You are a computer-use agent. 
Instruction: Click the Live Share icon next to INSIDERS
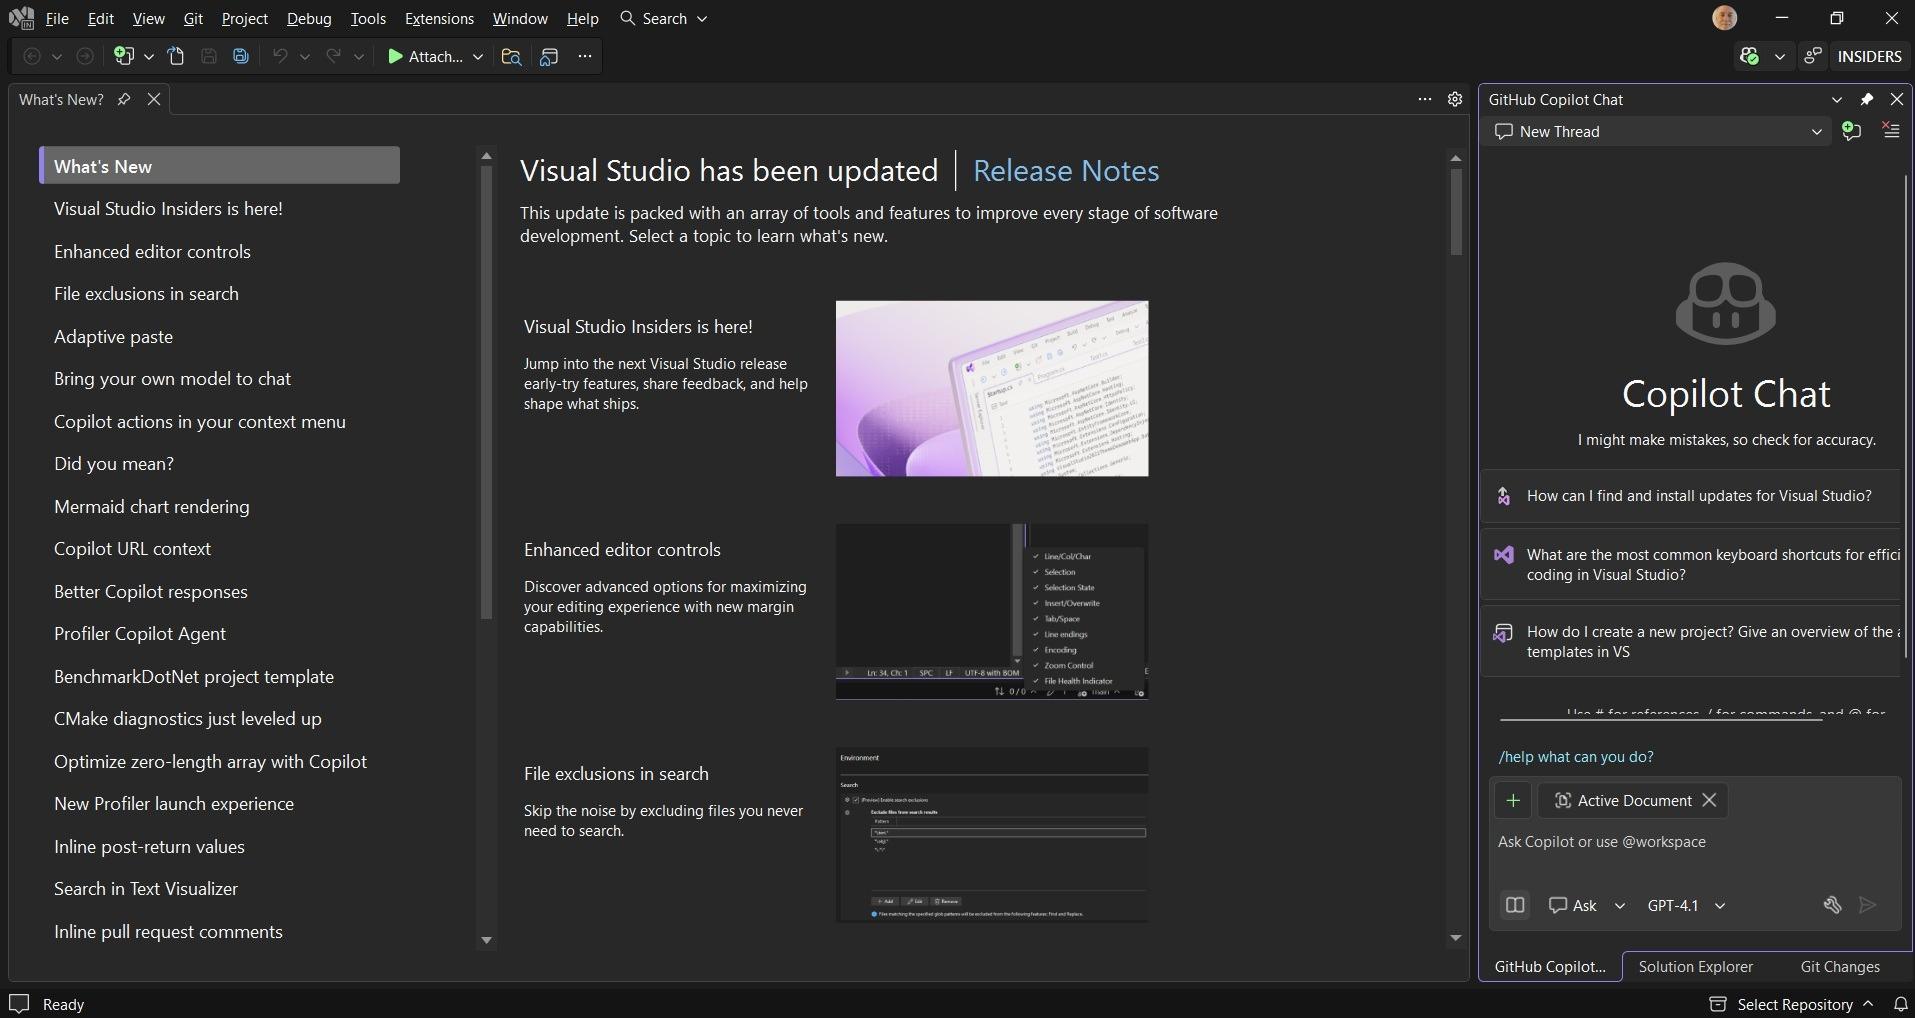1813,56
